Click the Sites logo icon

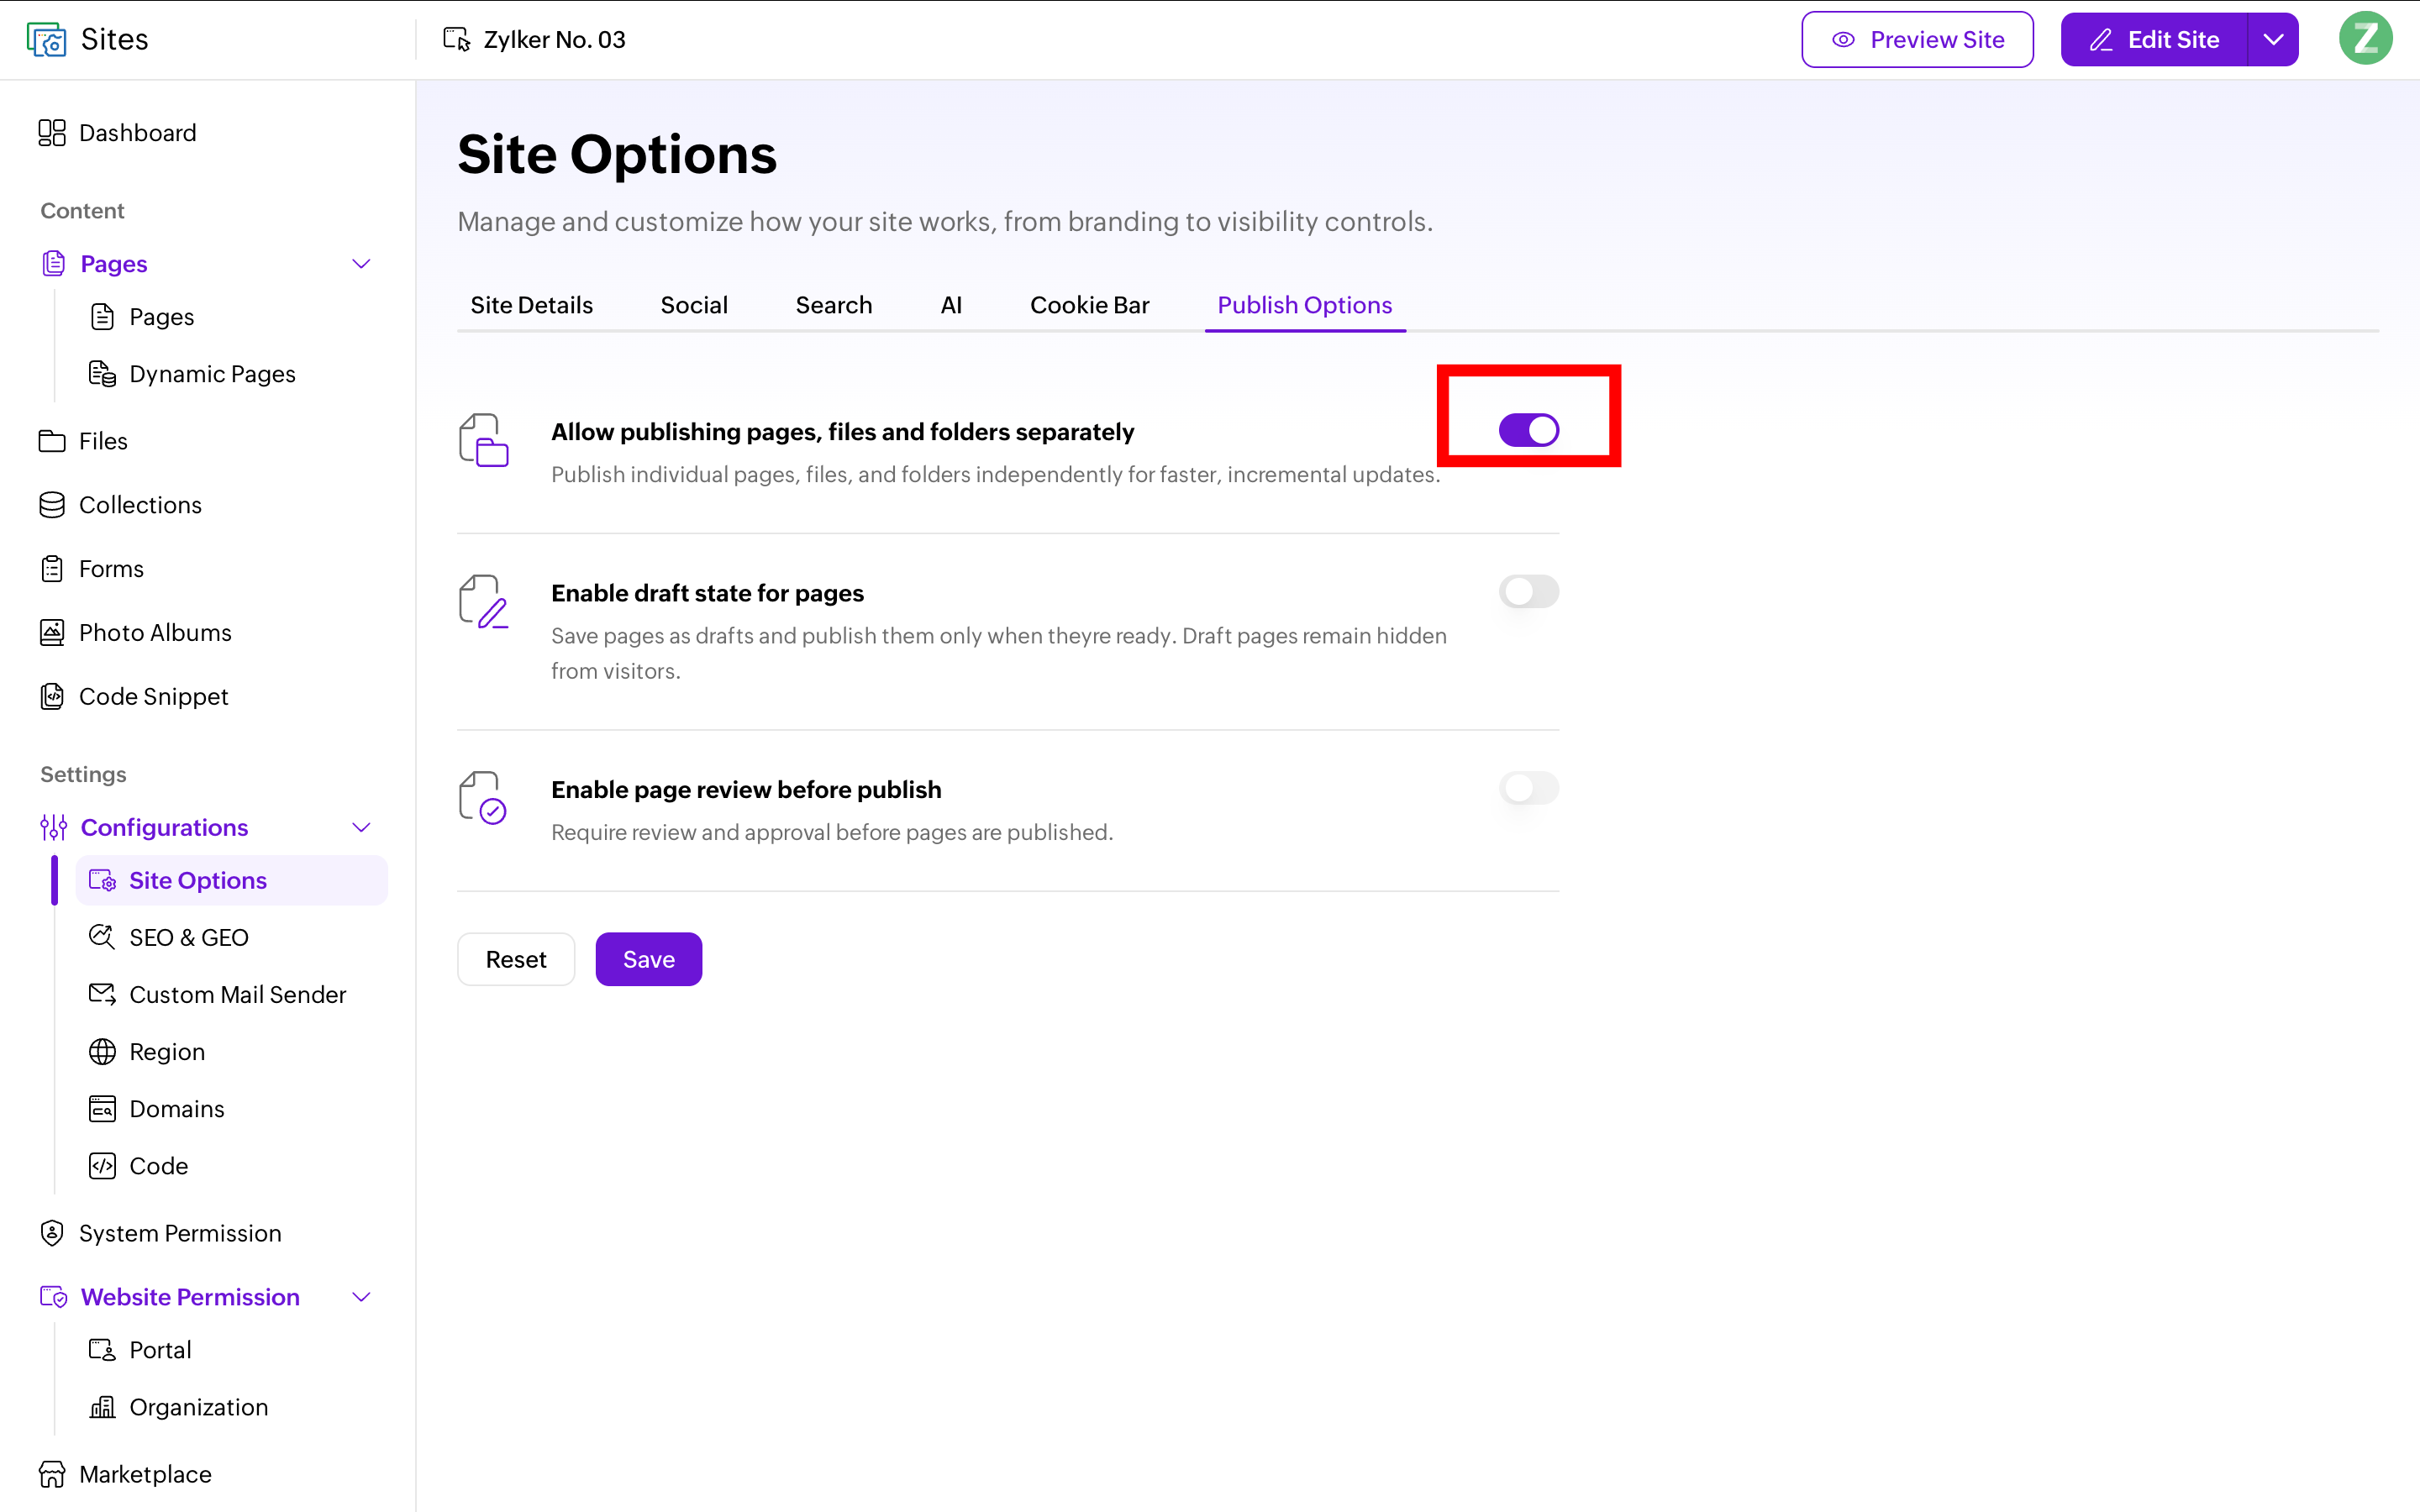coord(46,39)
